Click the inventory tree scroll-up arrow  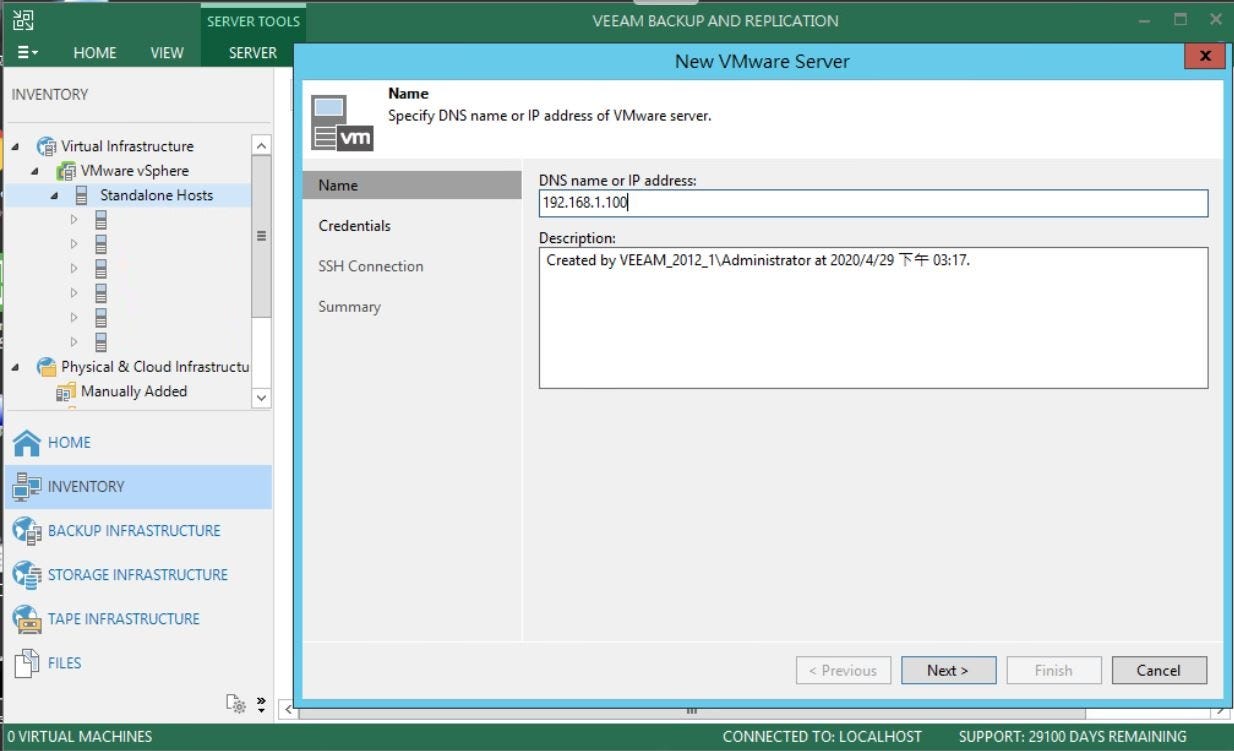tap(261, 145)
